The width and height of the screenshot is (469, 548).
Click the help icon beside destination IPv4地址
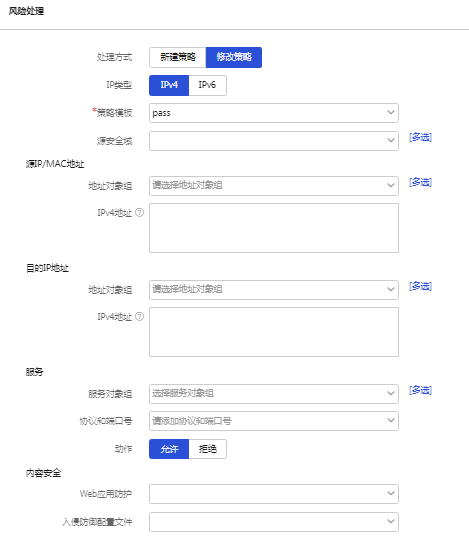pos(139,316)
